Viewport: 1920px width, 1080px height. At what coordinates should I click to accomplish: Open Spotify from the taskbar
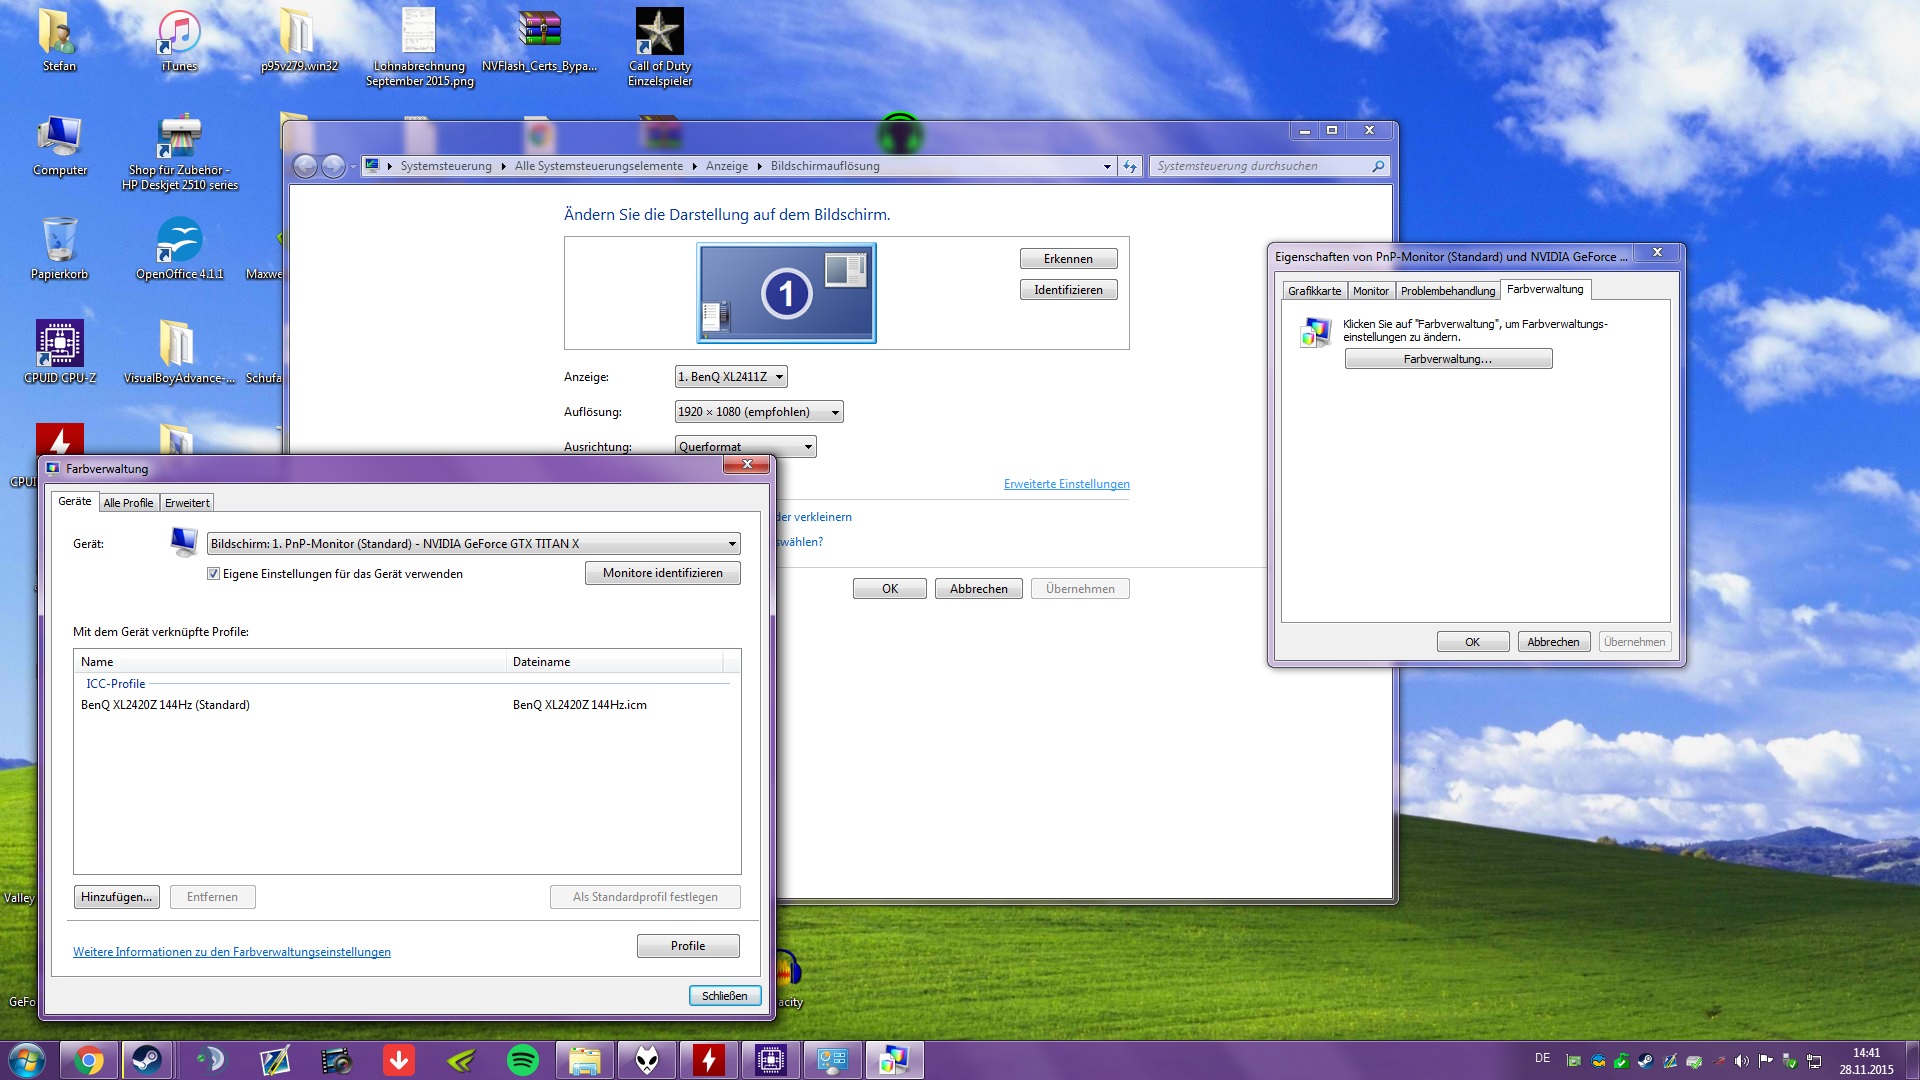pos(522,1060)
